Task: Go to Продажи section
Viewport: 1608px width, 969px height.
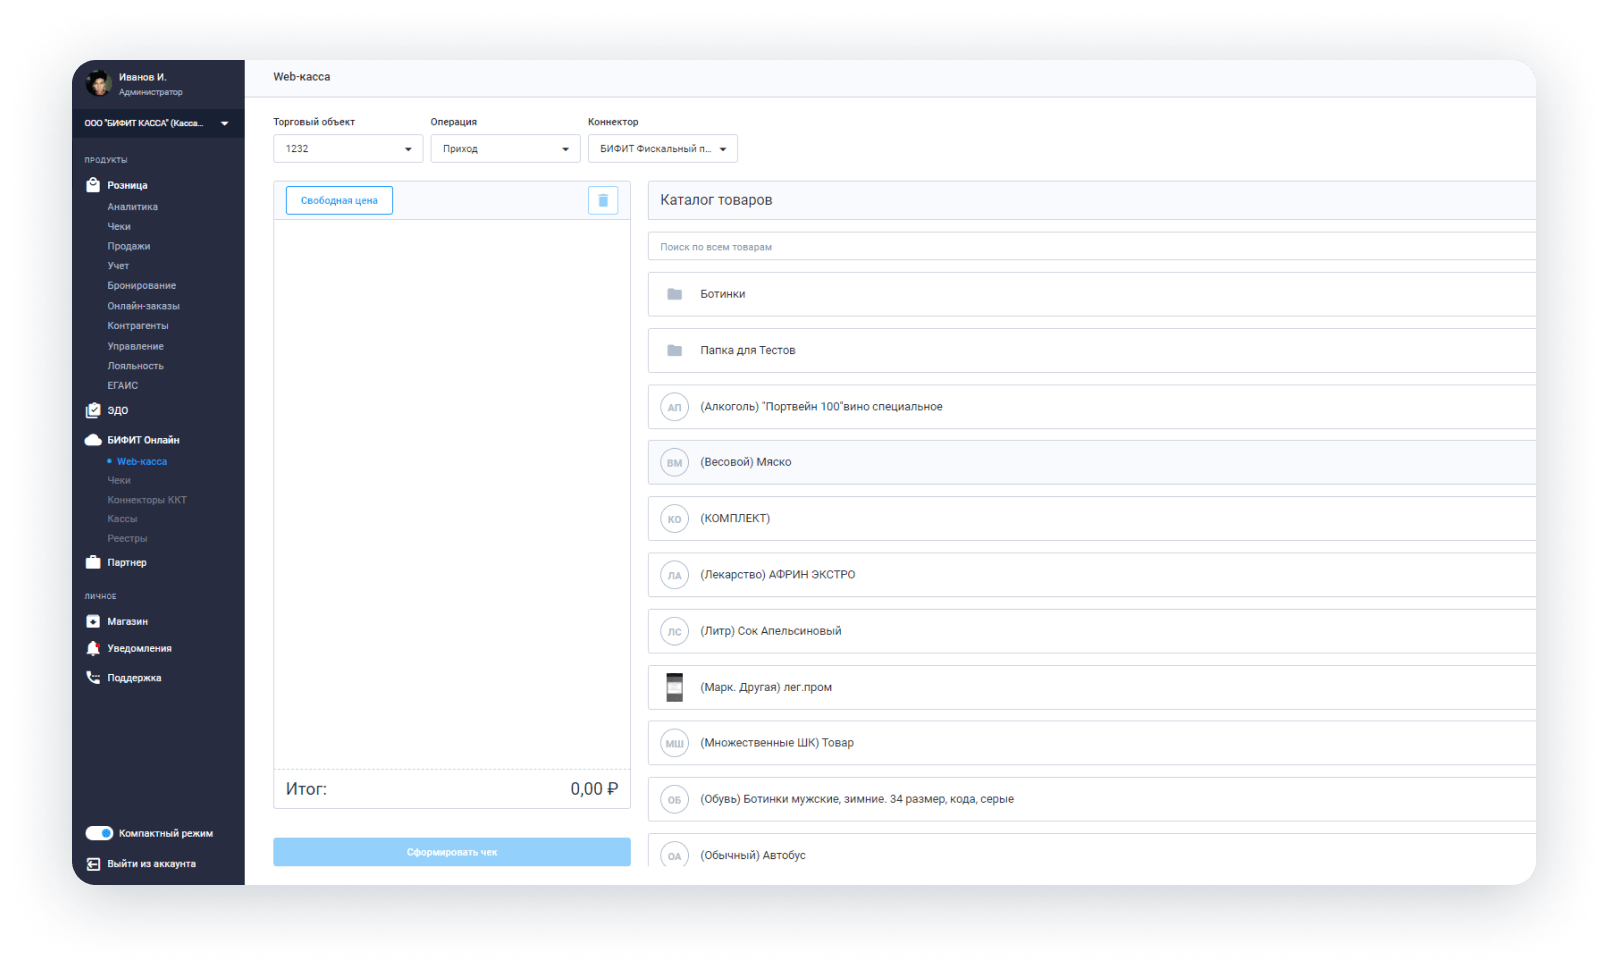Action: [128, 246]
